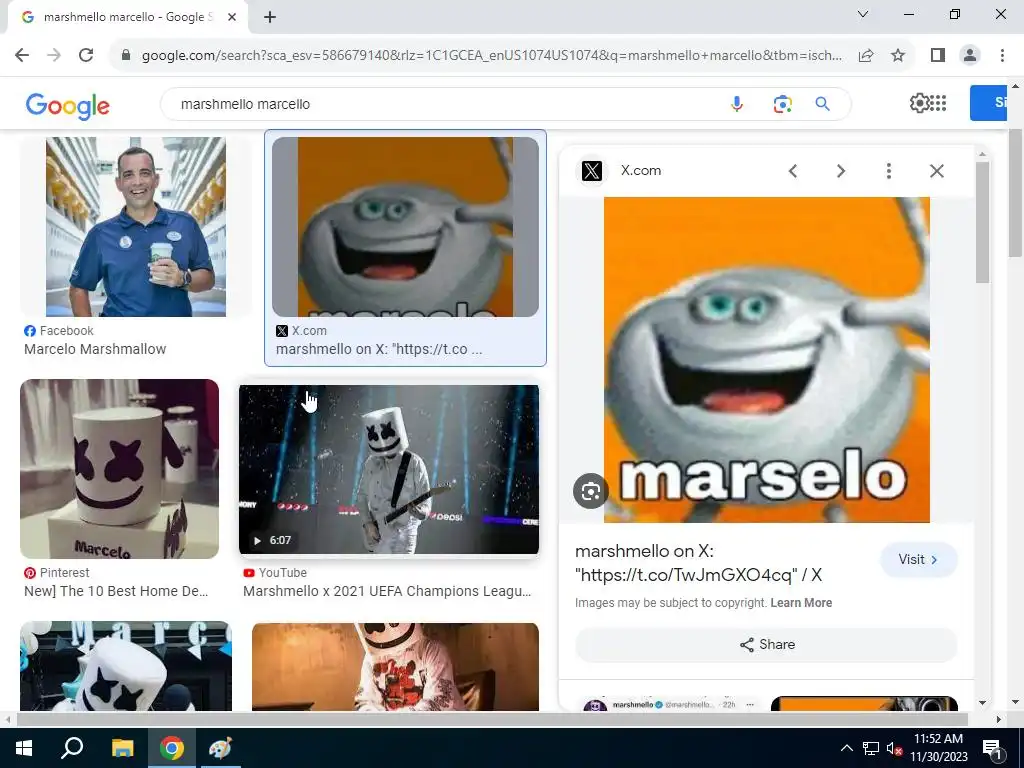Open muted volume tray icon

894,749
